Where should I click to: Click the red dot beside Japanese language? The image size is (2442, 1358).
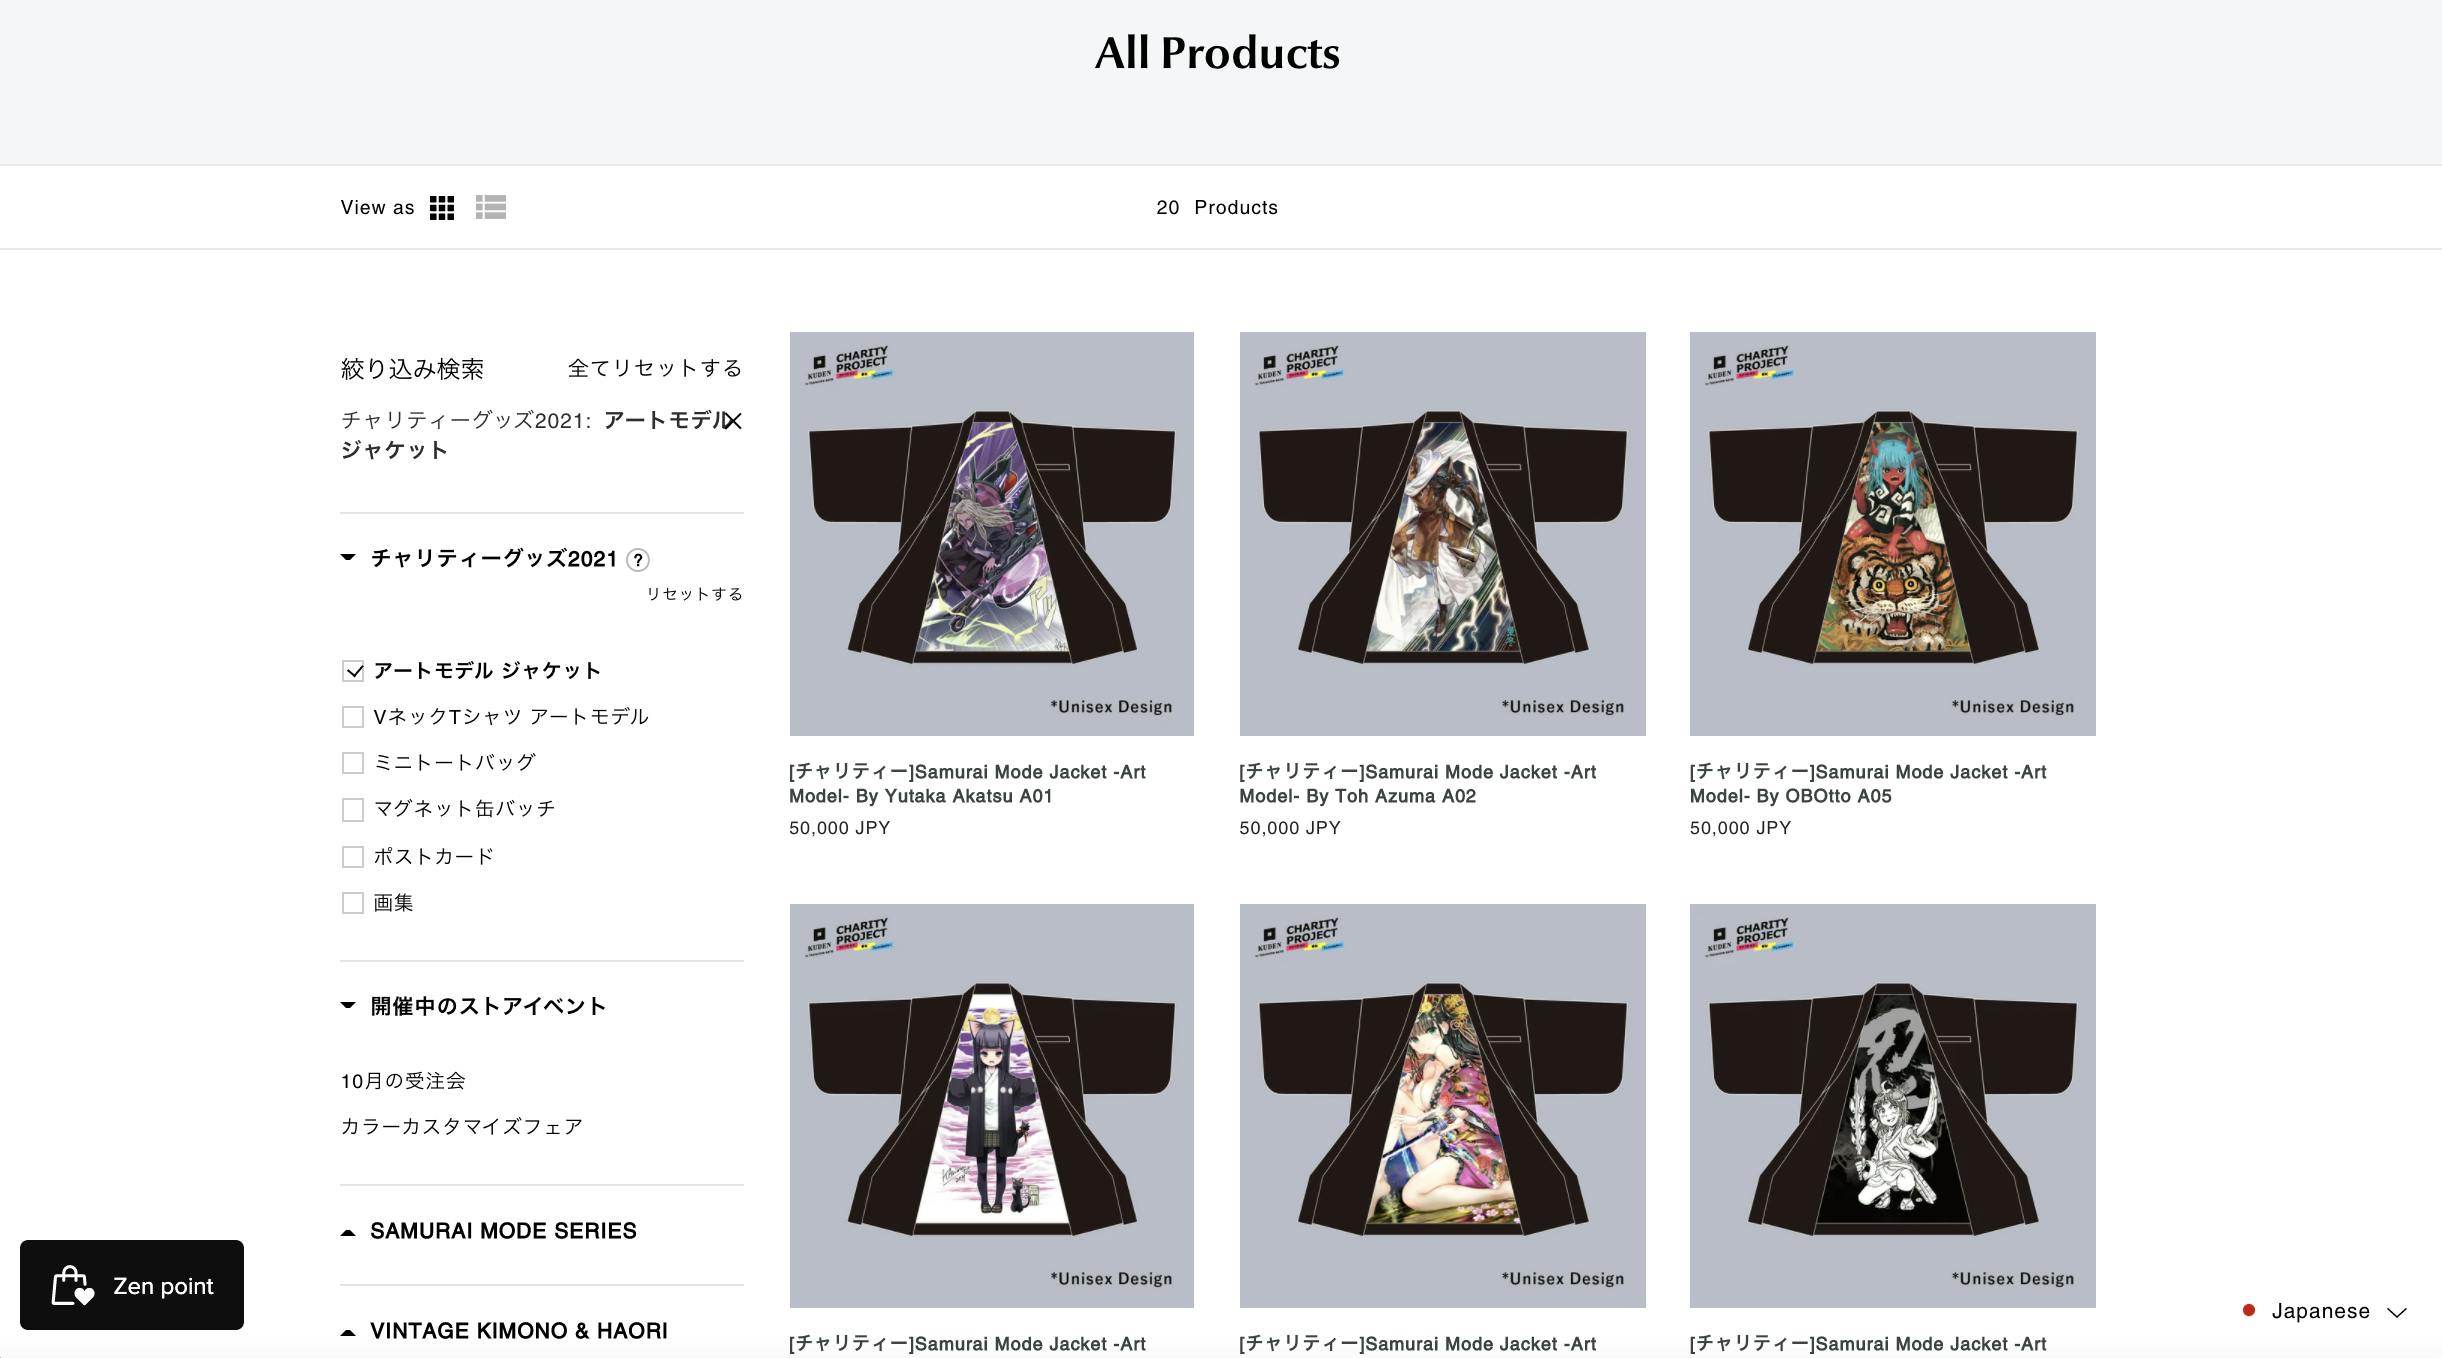coord(2249,1310)
